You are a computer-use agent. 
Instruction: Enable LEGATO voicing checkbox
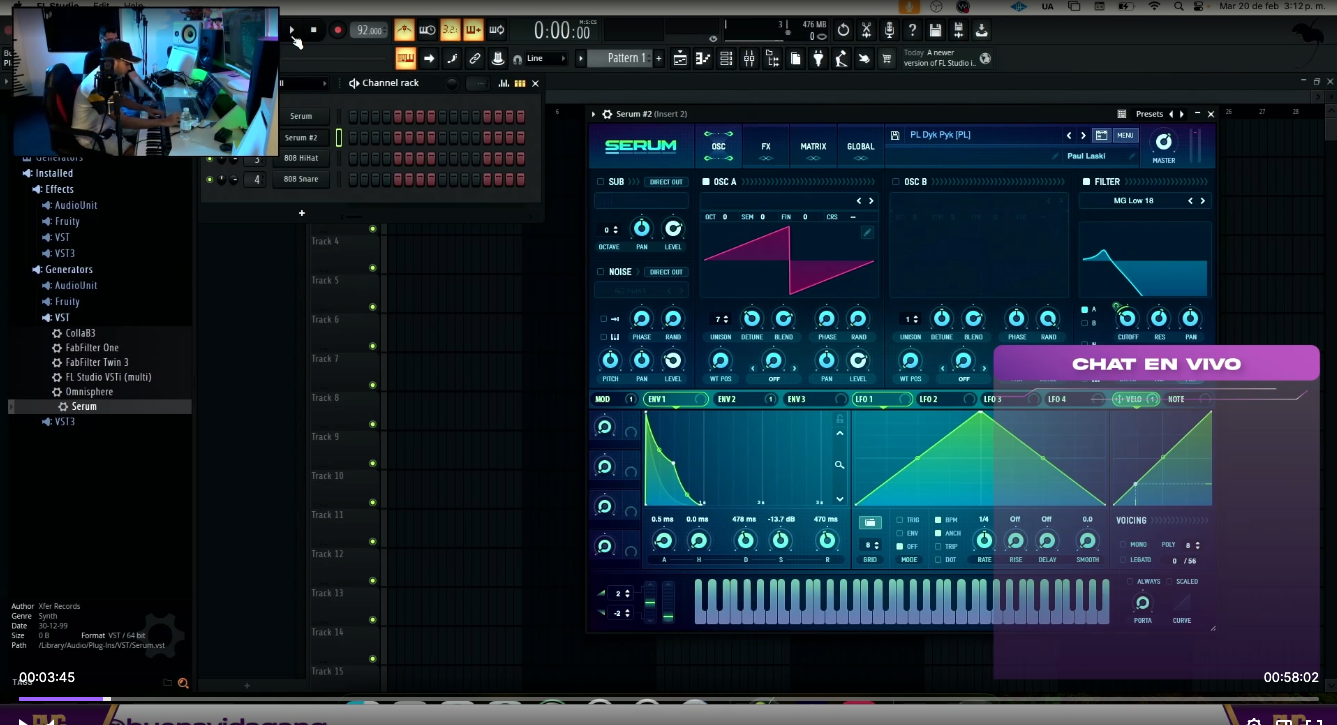click(1123, 560)
